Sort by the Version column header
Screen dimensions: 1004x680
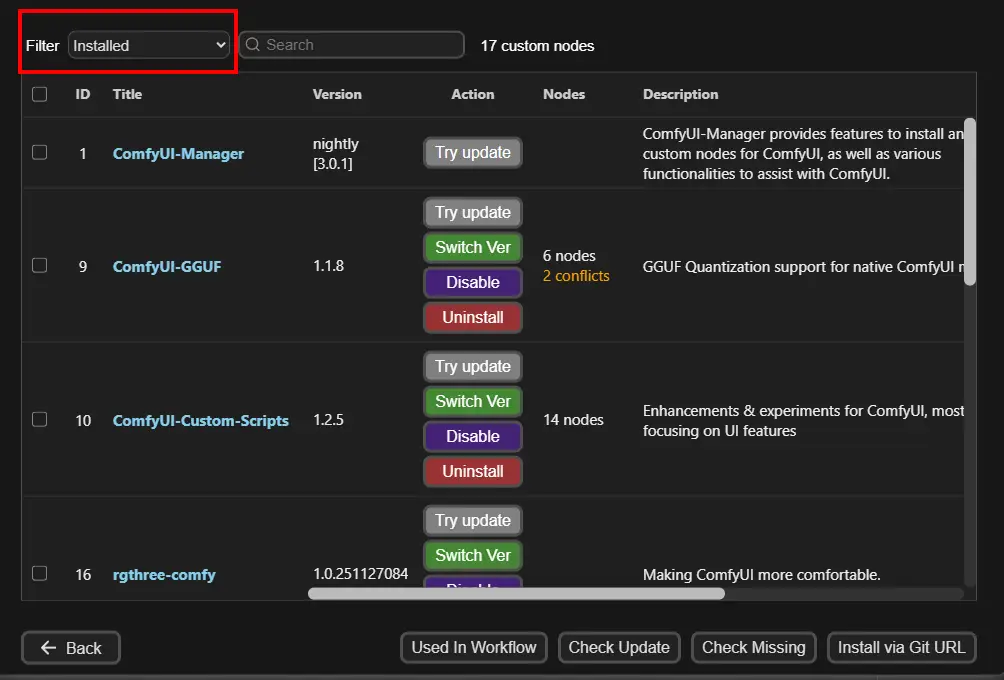tap(337, 94)
